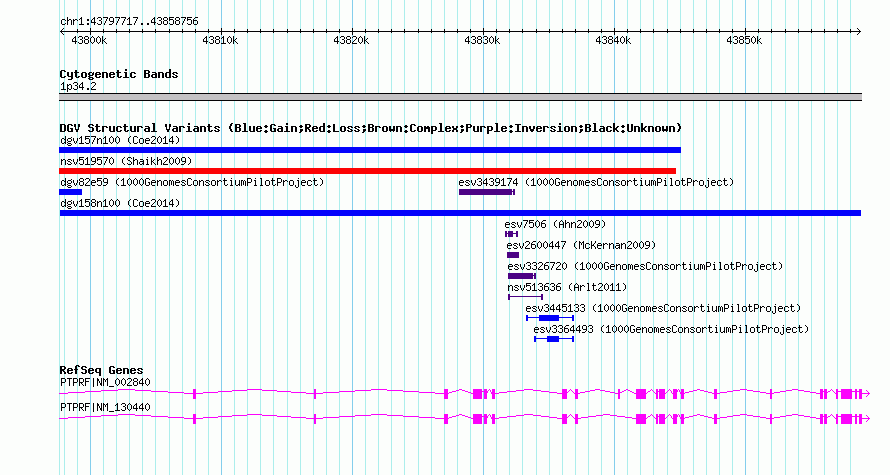Open the PTPRF|NM_002840 gene label
Screen dimensions: 890x475
point(106,382)
